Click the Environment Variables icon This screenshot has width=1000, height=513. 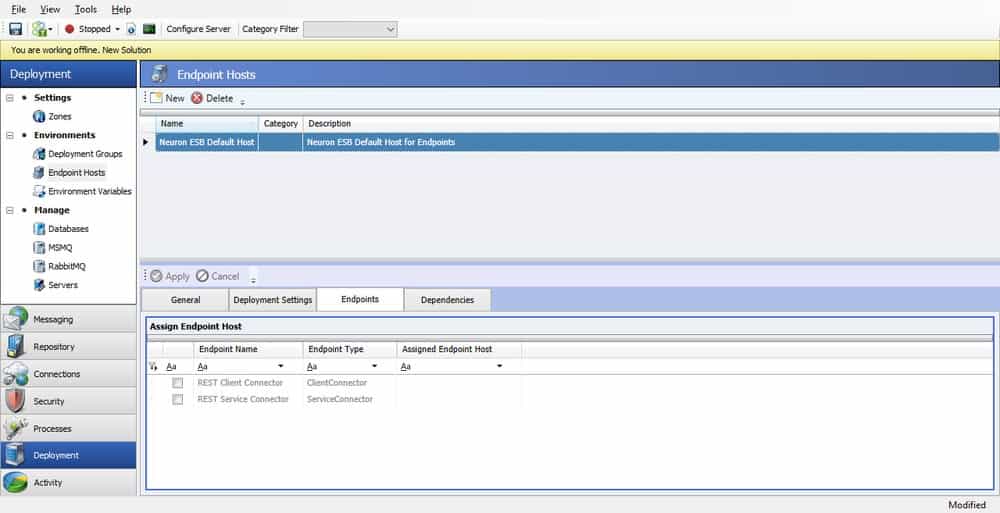[x=39, y=191]
